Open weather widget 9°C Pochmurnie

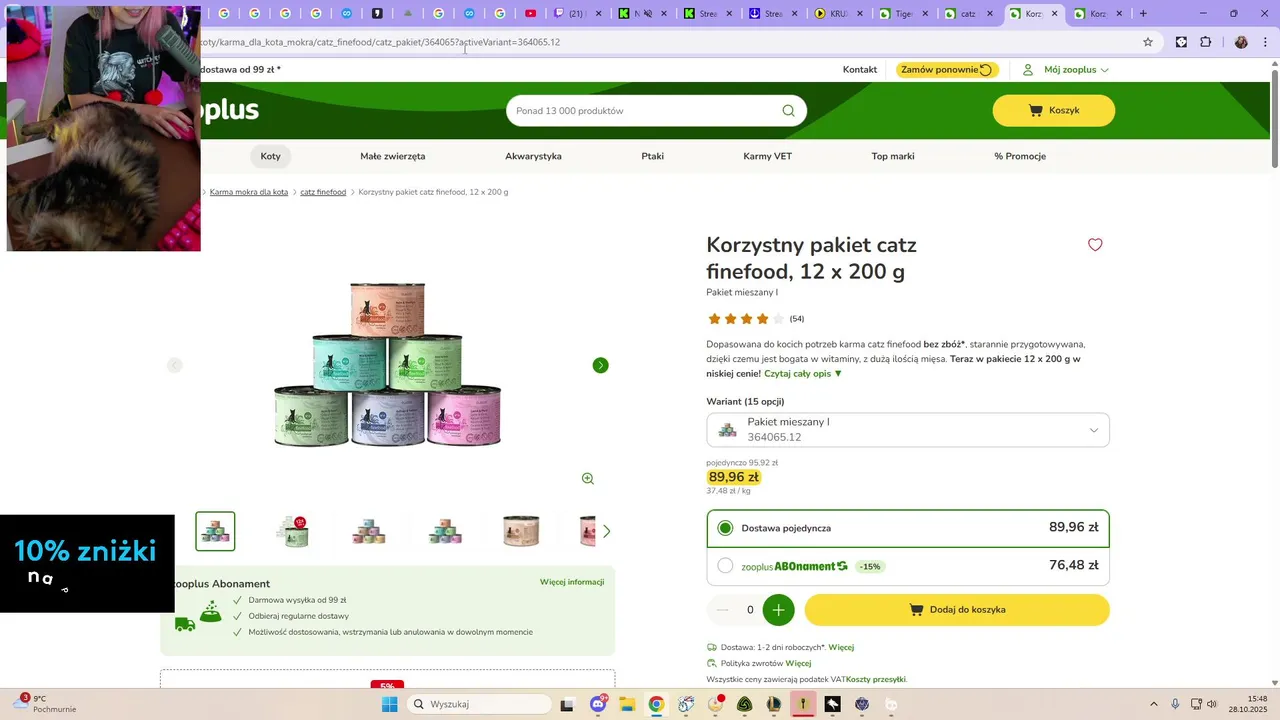click(44, 704)
